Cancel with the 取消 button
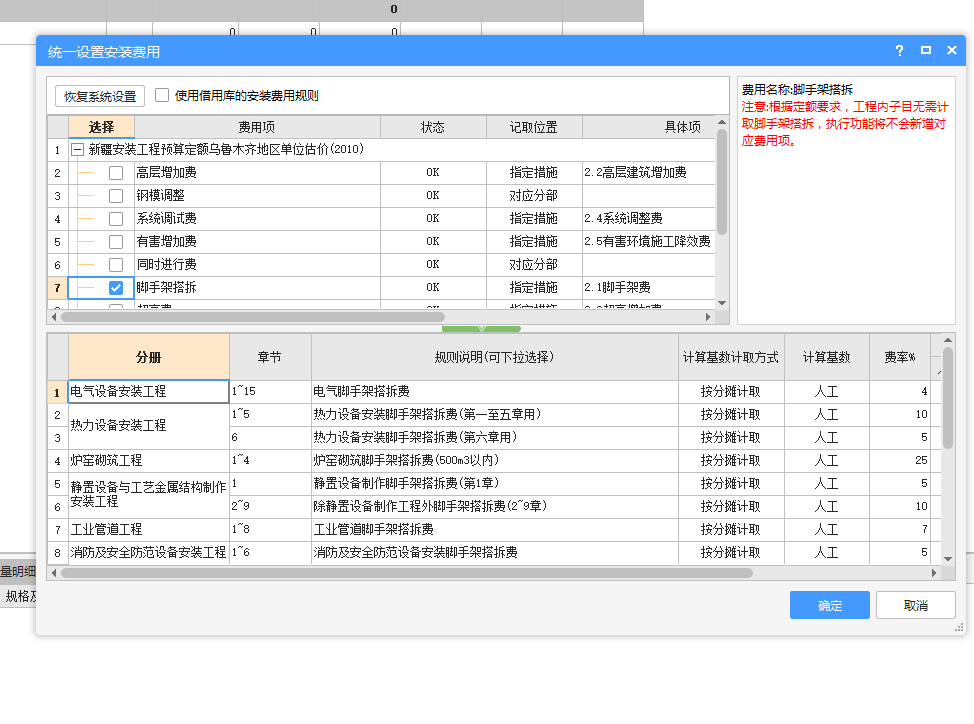 point(916,605)
